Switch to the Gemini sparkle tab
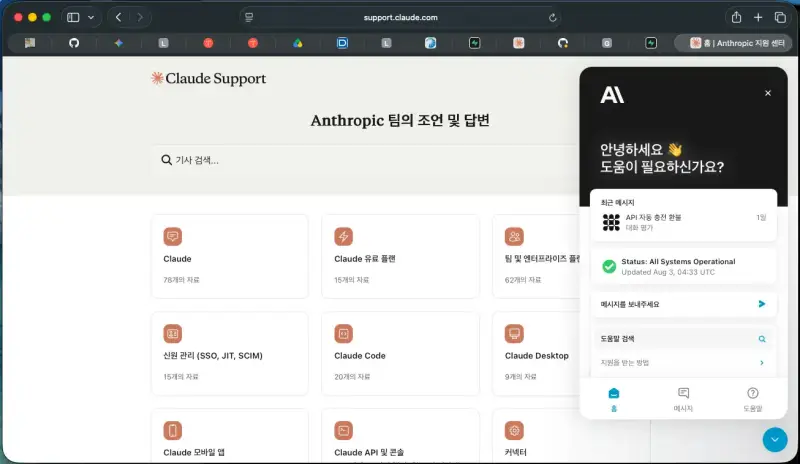Screen dimensions: 800x464 point(118,43)
